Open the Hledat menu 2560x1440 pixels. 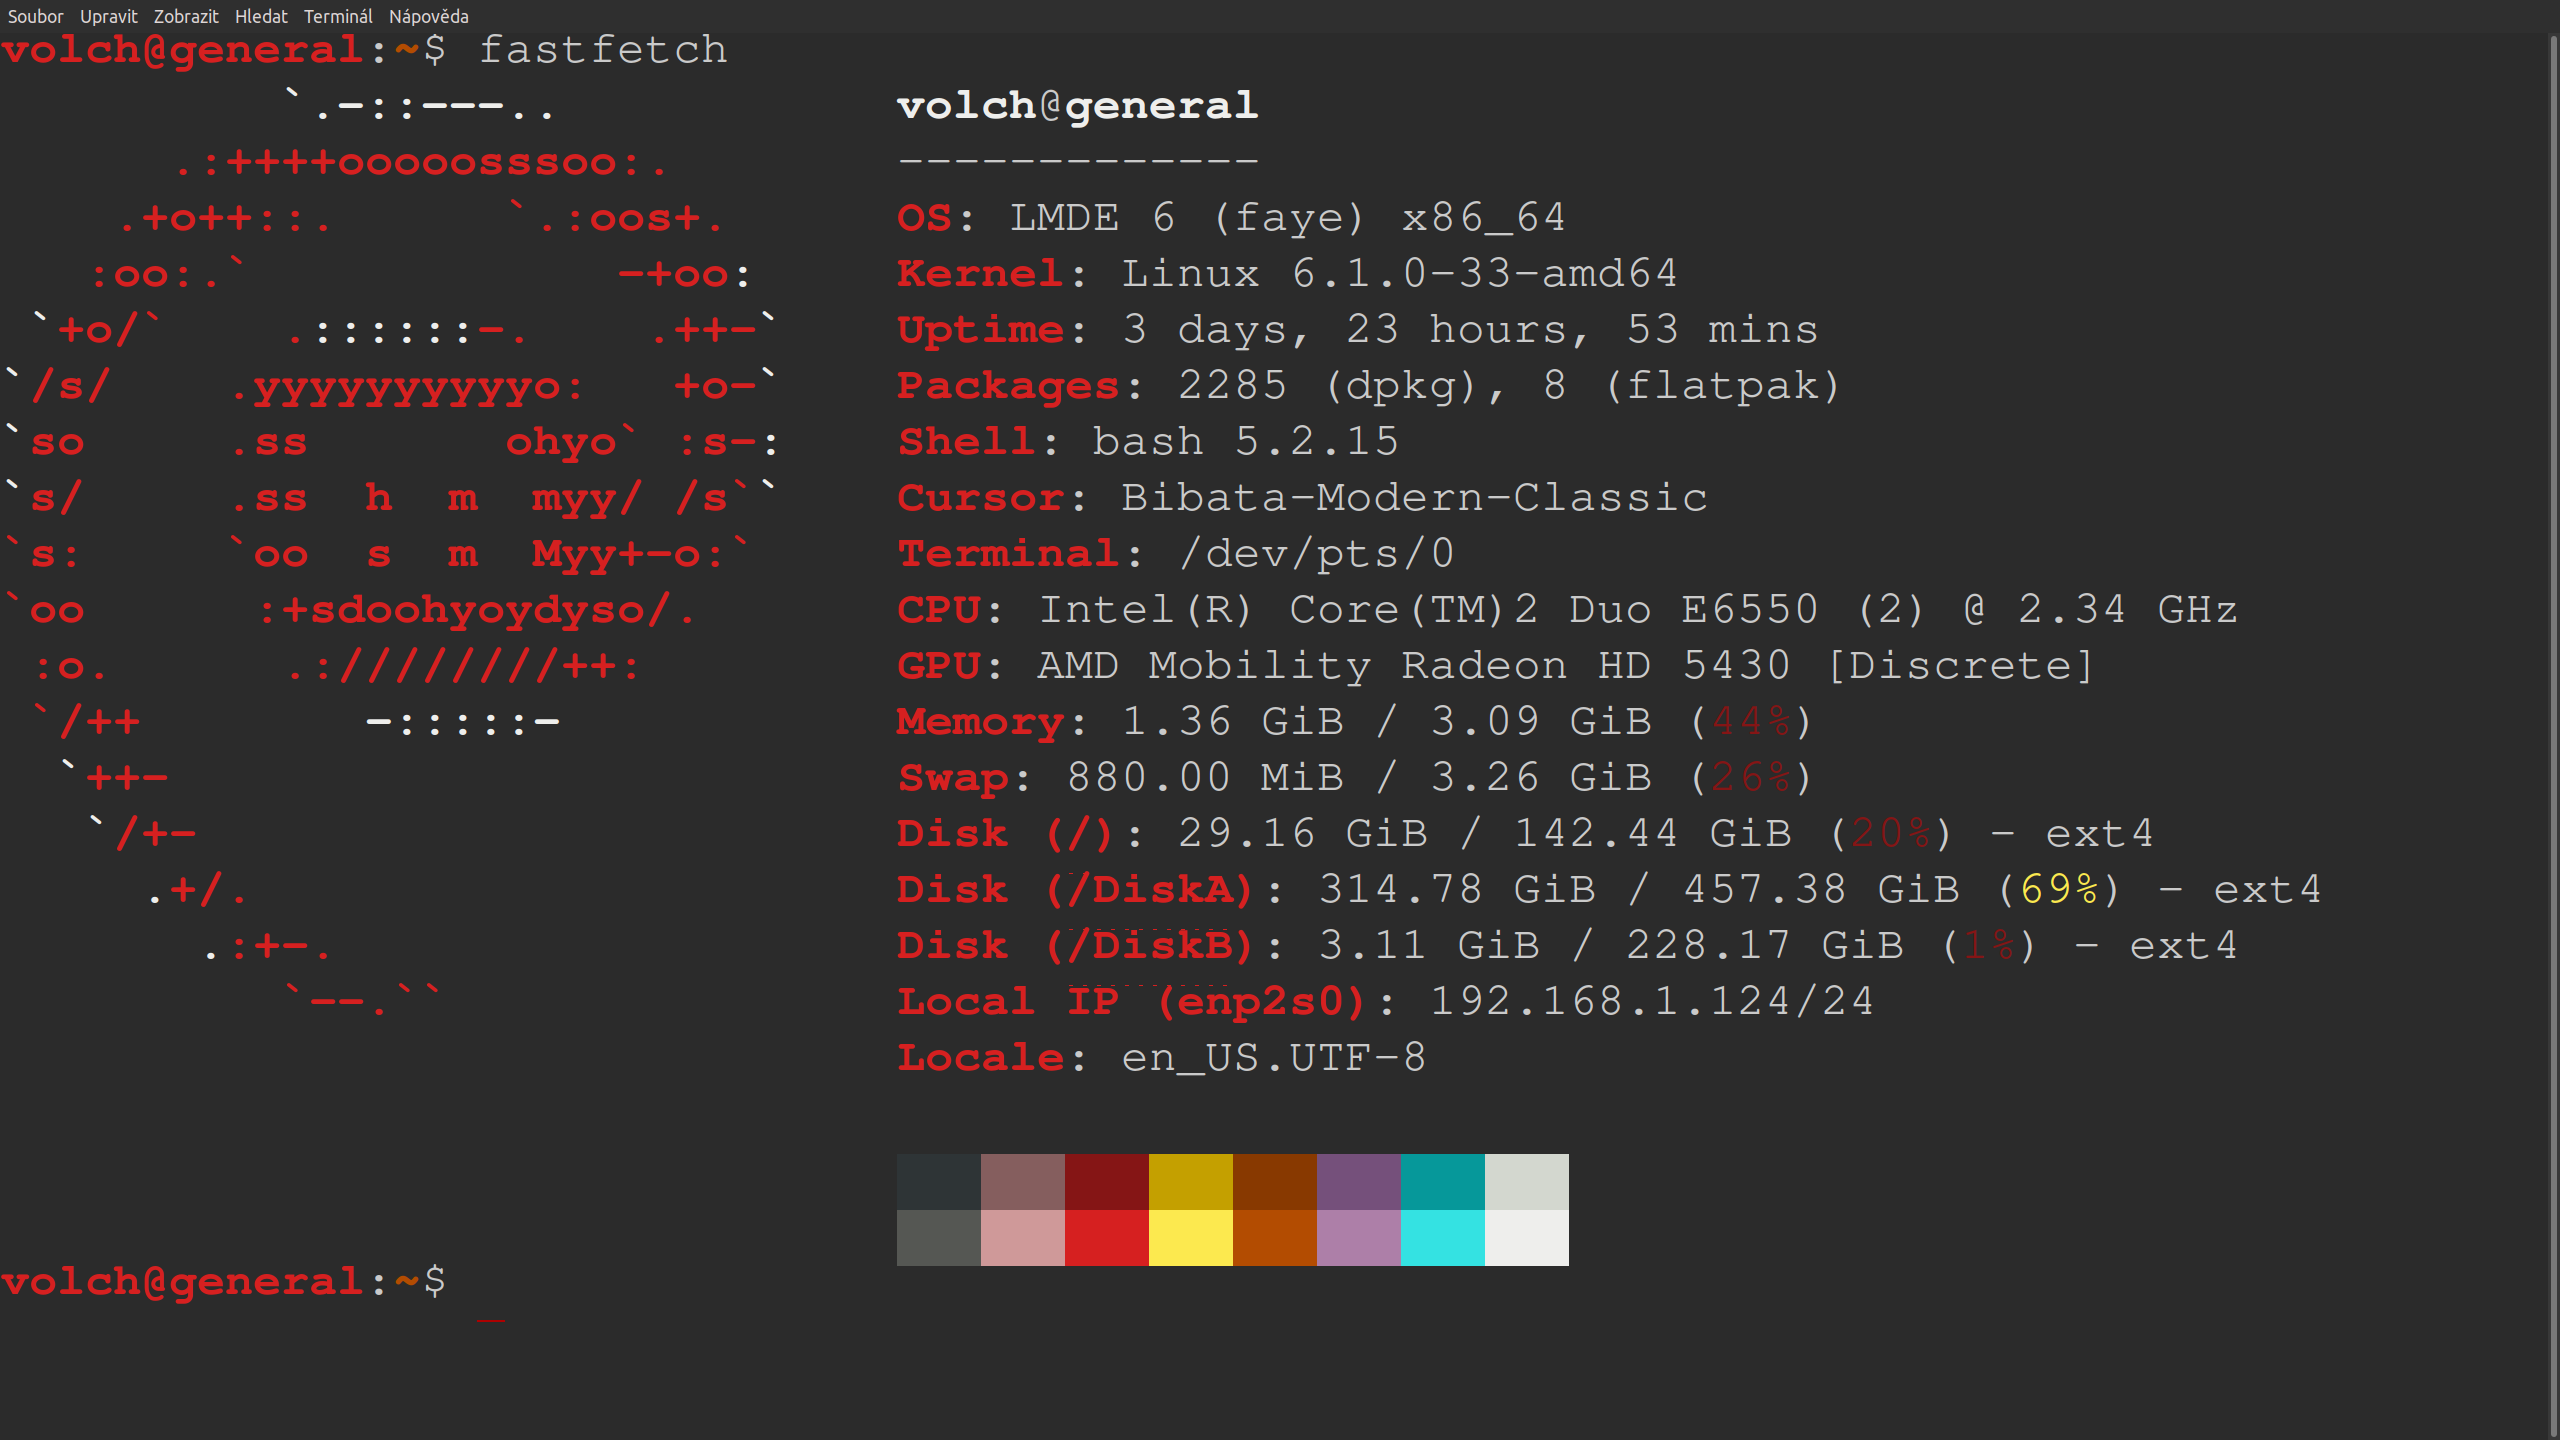[261, 16]
